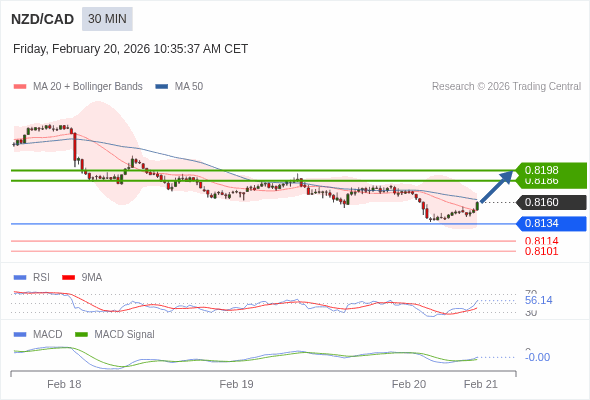Click the Feb 19 axis label
Screen dimensions: 590x400
[236, 384]
